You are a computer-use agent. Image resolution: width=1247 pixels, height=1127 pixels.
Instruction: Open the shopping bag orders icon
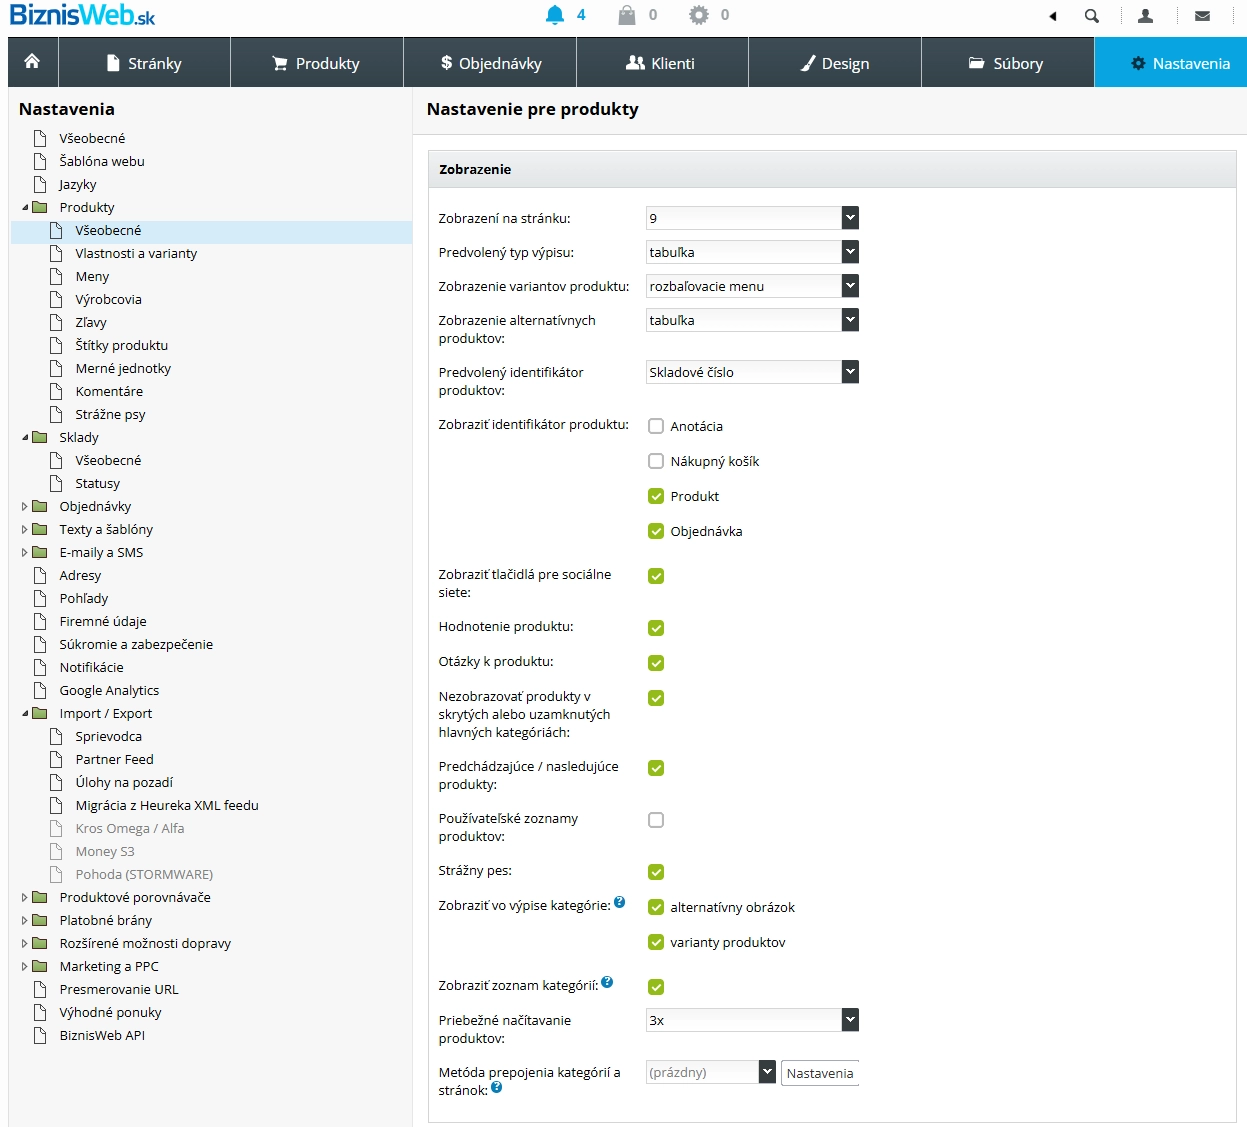click(627, 15)
